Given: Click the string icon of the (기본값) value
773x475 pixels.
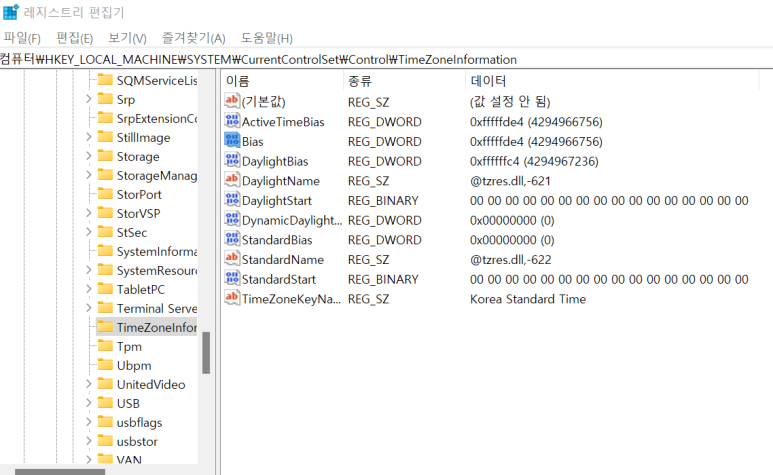Looking at the screenshot, I should coord(232,101).
